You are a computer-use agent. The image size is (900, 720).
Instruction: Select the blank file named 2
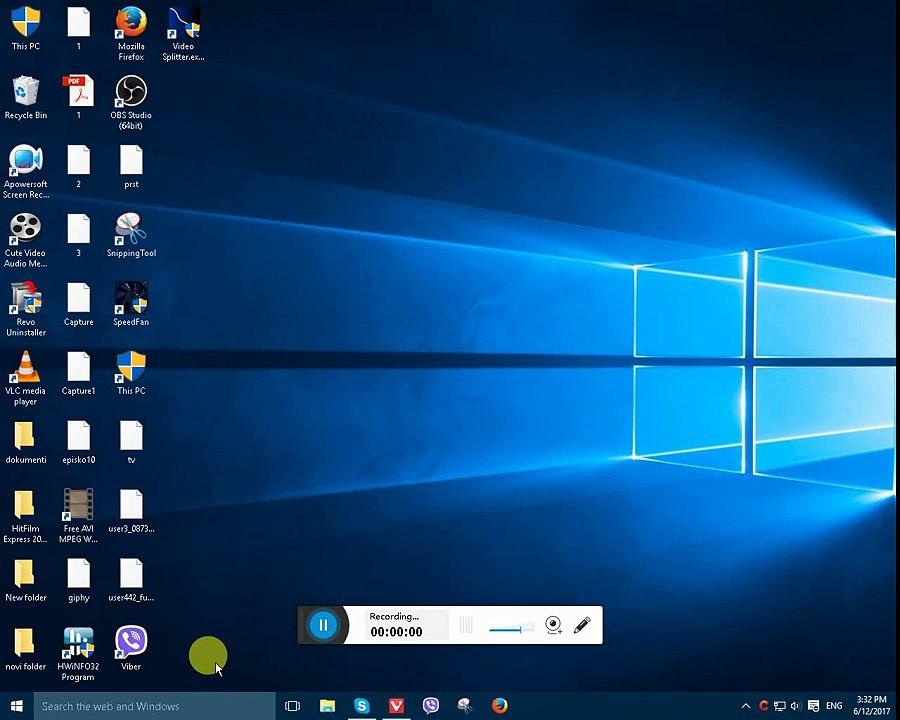tap(78, 167)
